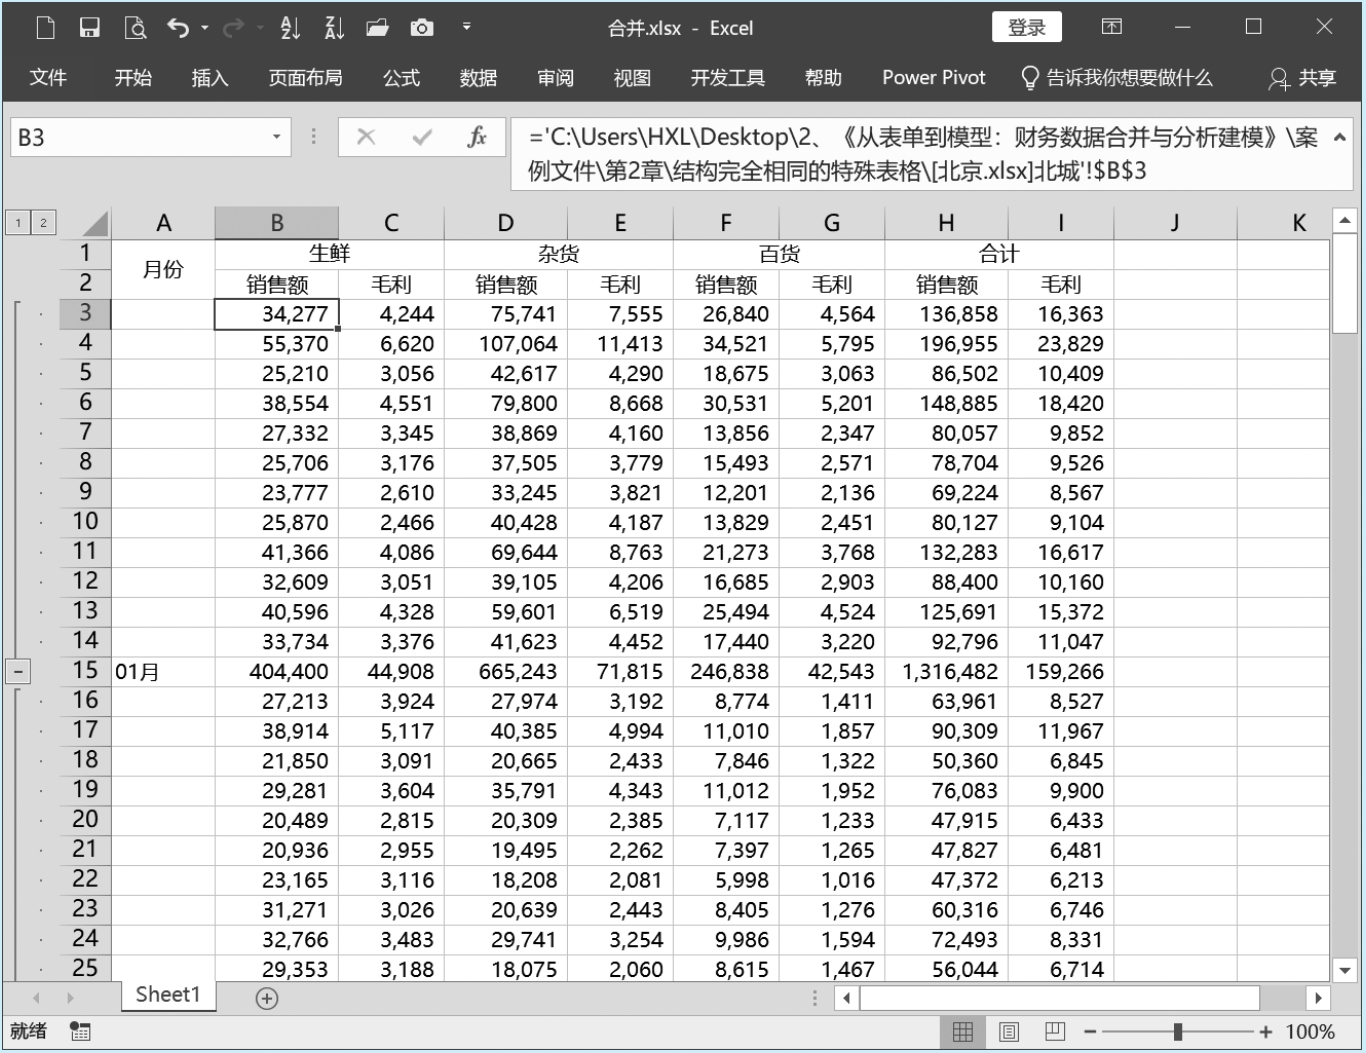The width and height of the screenshot is (1366, 1053).
Task: Click the Undo arrow icon
Action: [178, 28]
